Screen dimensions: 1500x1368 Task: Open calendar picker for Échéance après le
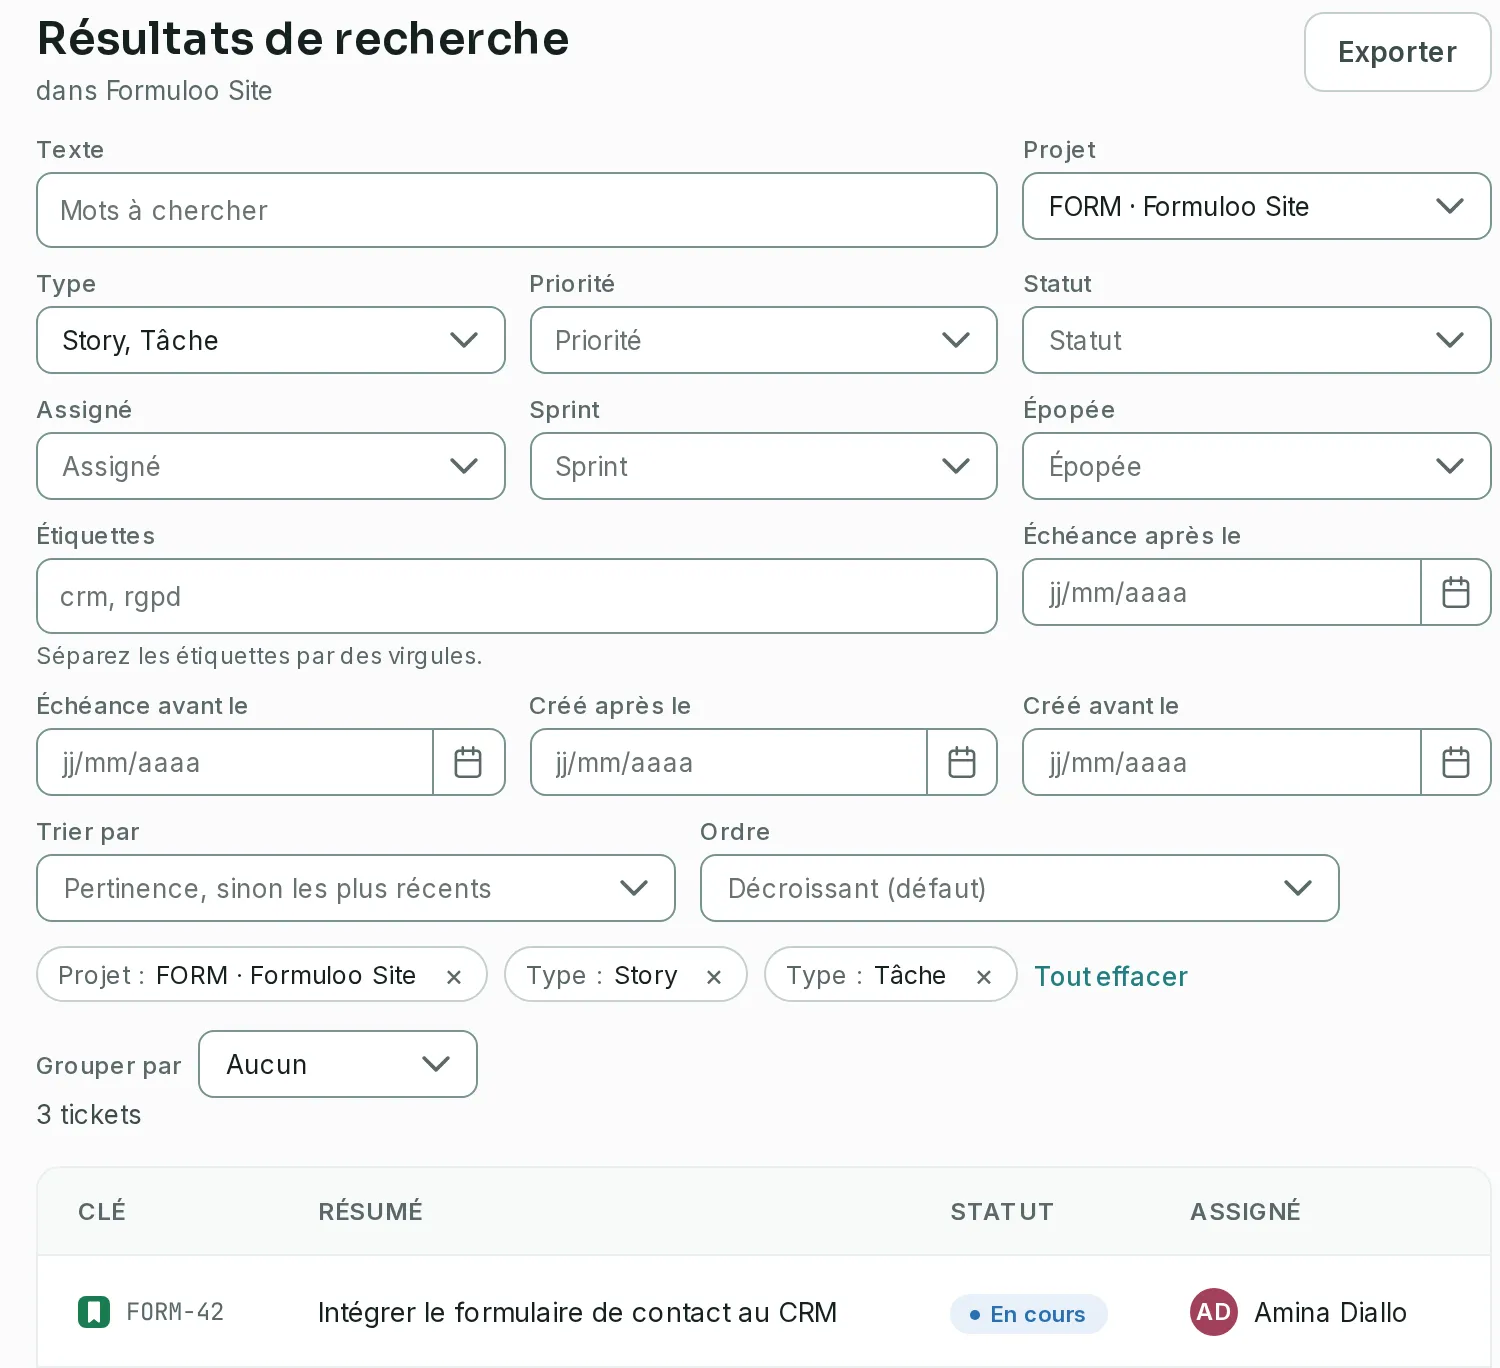tap(1456, 592)
